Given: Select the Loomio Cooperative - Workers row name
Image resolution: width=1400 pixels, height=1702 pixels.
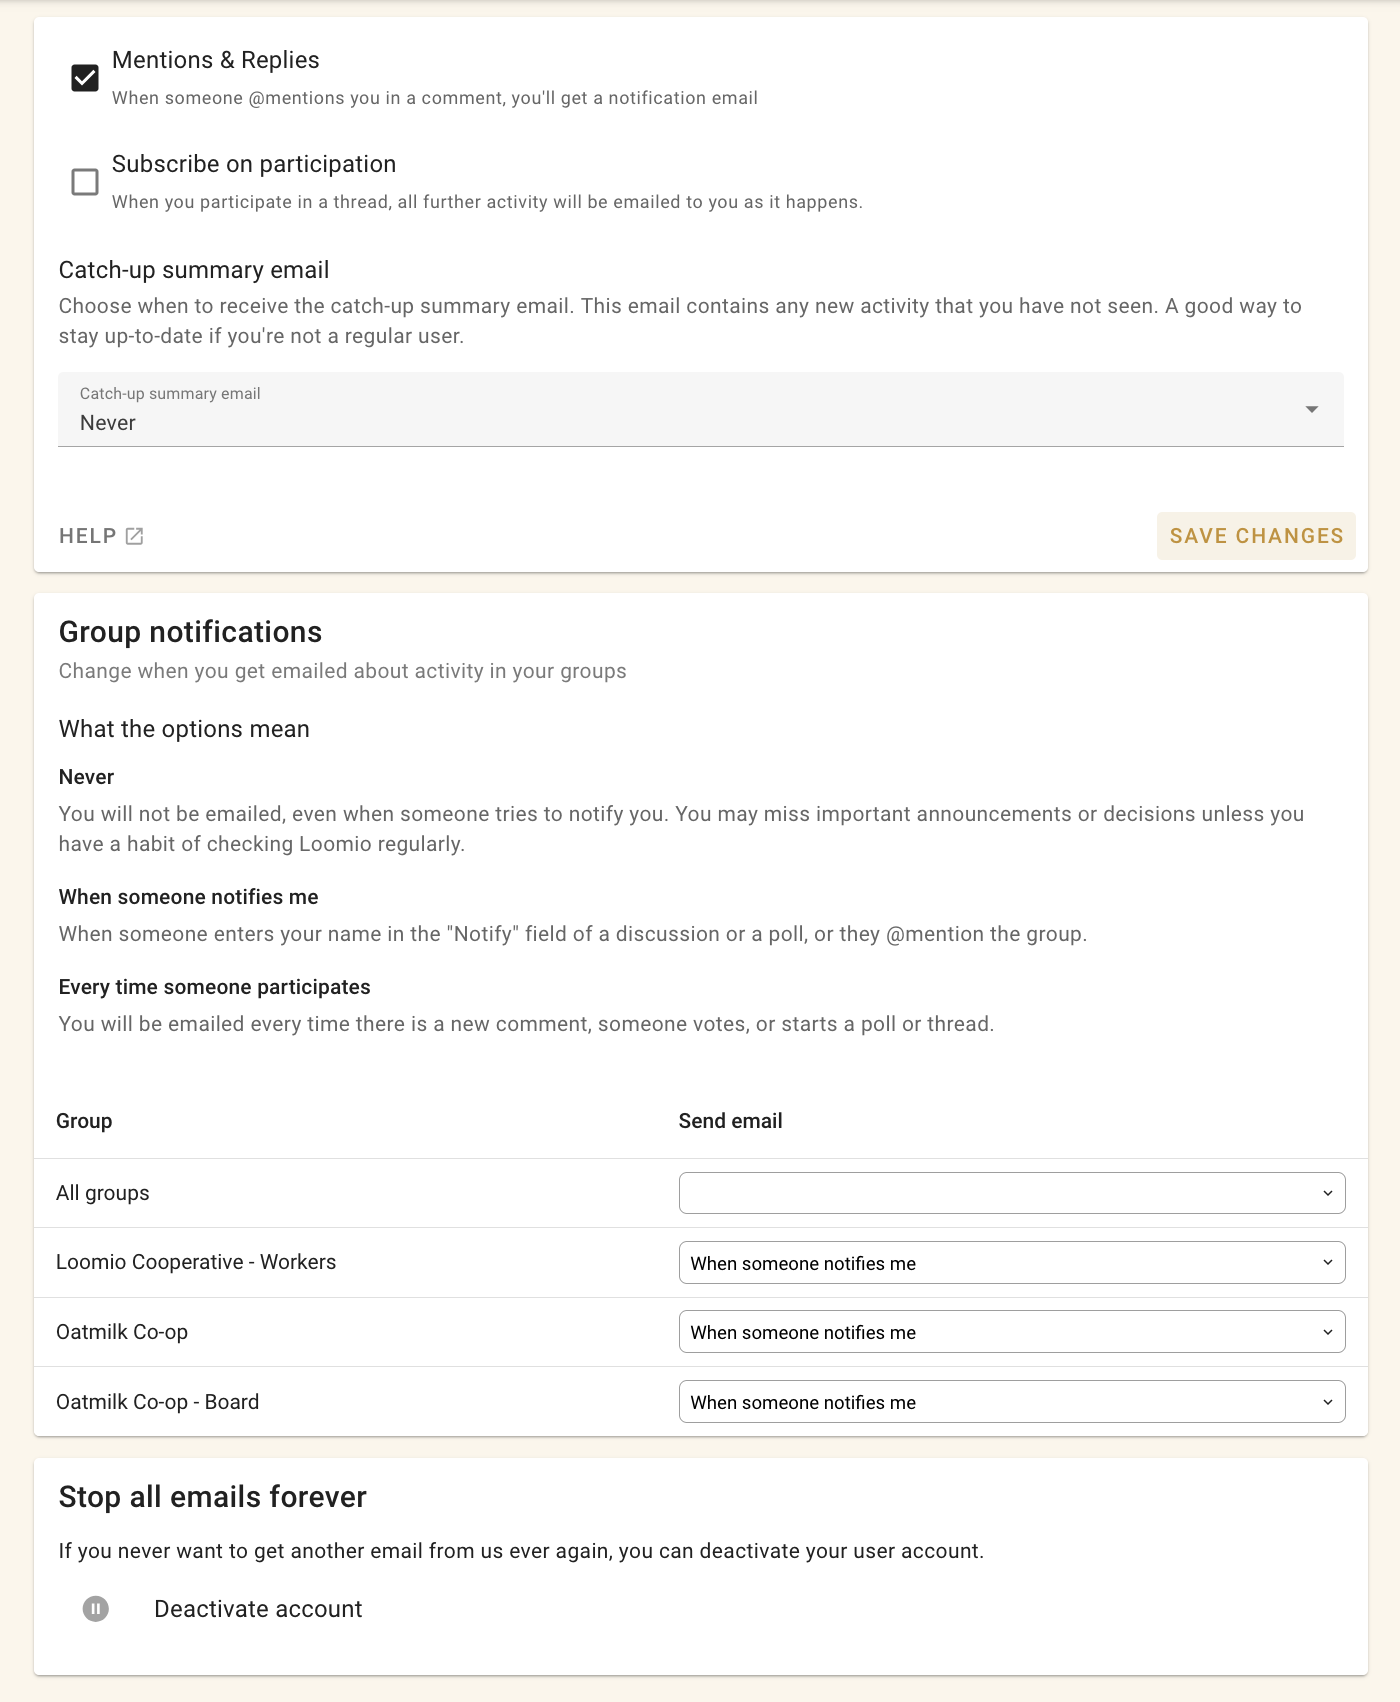Looking at the screenshot, I should tap(196, 1262).
